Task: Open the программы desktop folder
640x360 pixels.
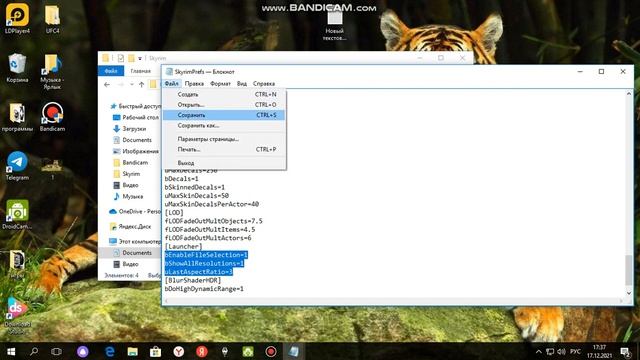Action: click(x=17, y=117)
